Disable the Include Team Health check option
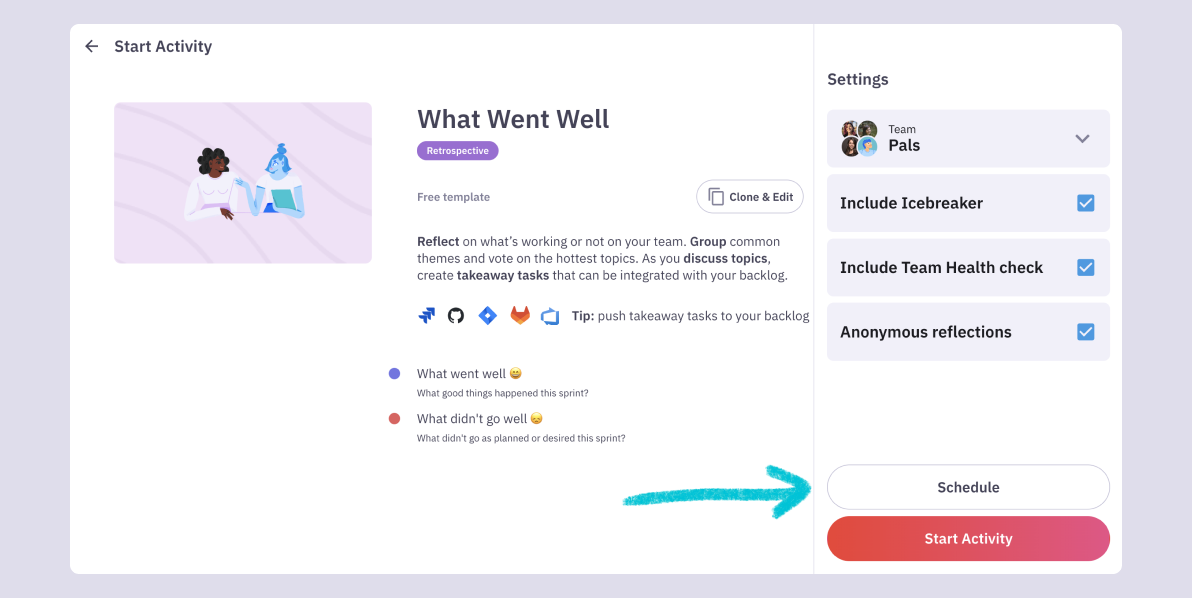Viewport: 1192px width, 598px height. click(x=1085, y=267)
